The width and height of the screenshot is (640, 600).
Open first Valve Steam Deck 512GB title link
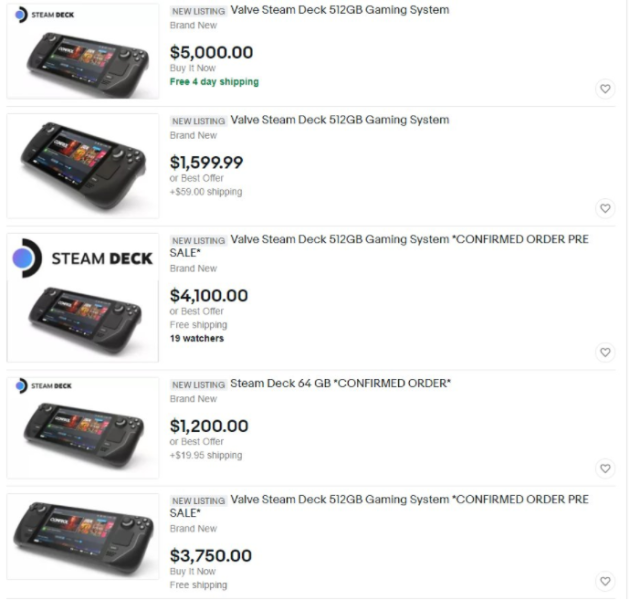point(340,10)
